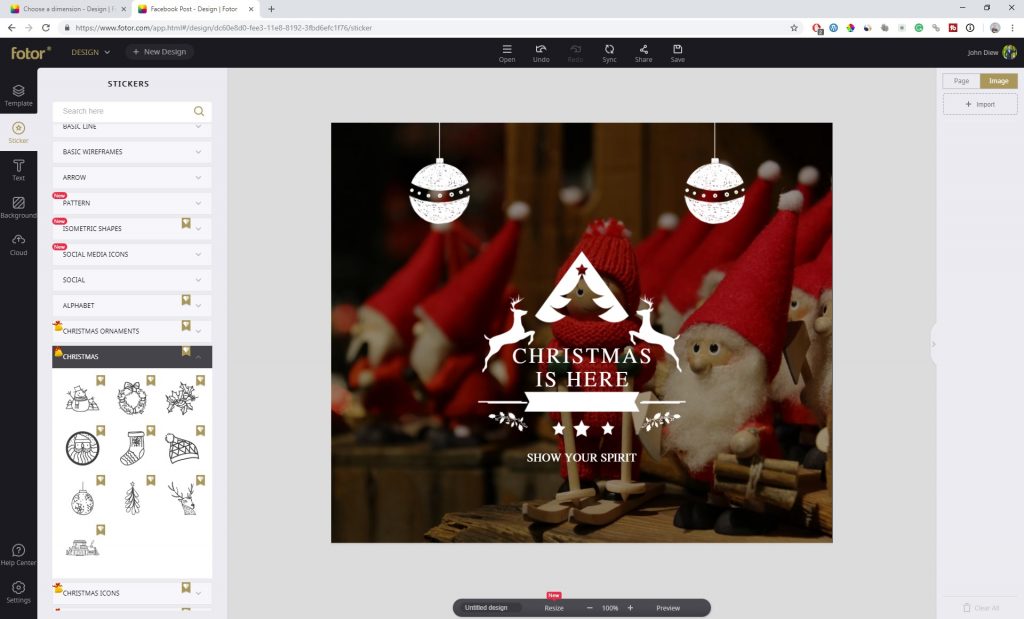
Task: Expand the Christmas Icons category
Action: pos(132,593)
